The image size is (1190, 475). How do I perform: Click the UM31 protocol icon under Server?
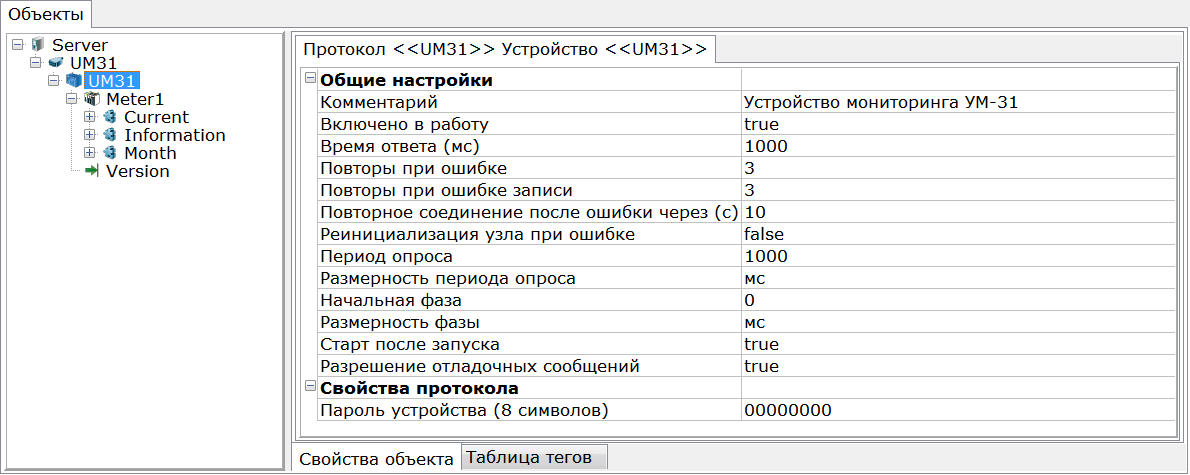pyautogui.click(x=55, y=63)
